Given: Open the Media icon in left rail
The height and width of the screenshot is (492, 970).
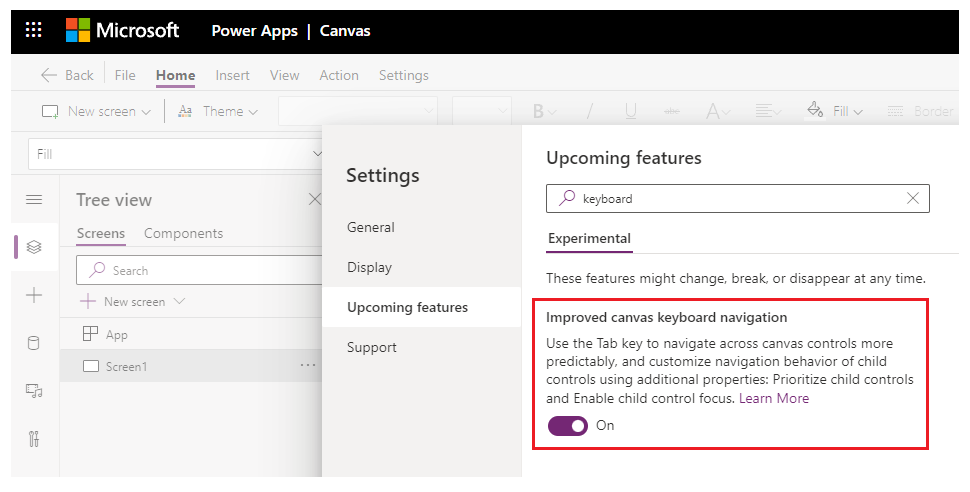Looking at the screenshot, I should point(34,391).
